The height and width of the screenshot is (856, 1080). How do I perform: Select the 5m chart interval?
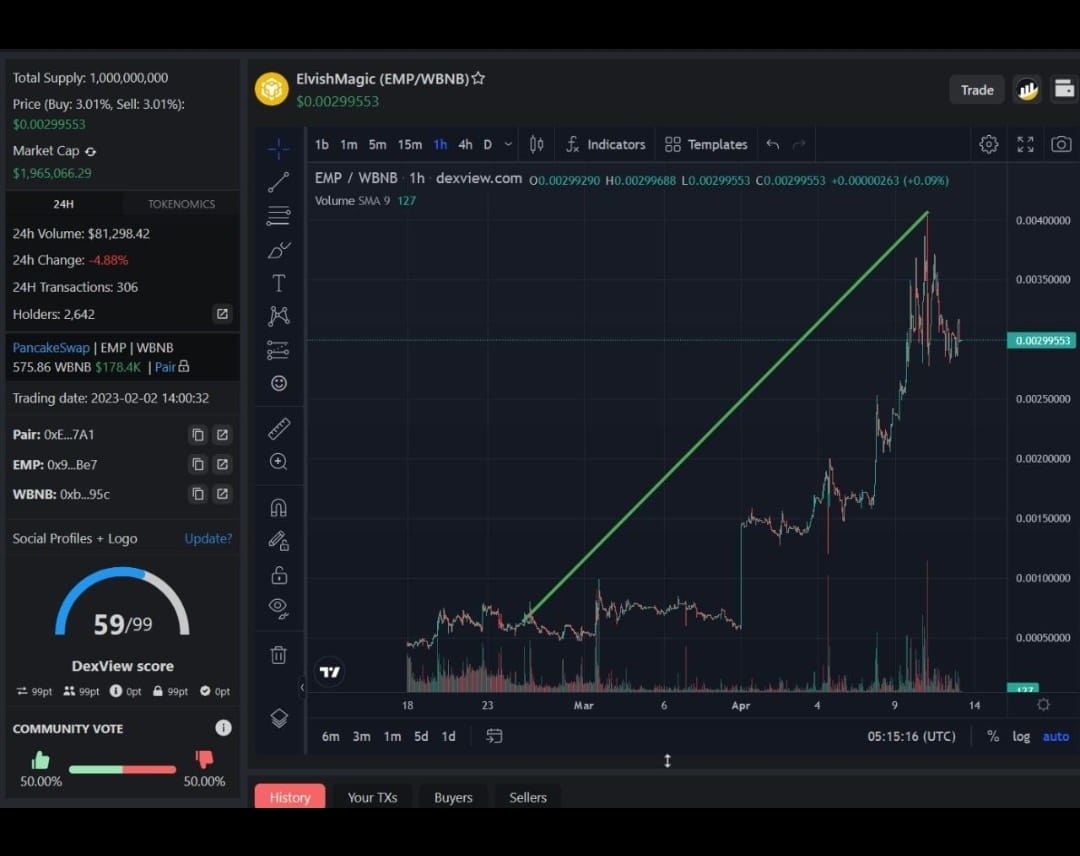coord(377,145)
